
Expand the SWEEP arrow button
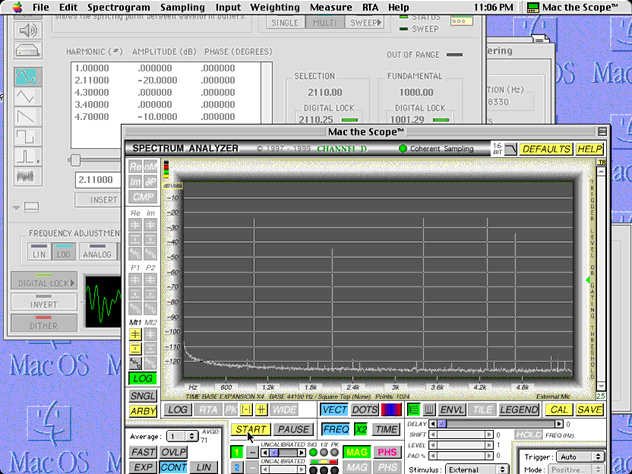tap(366, 23)
